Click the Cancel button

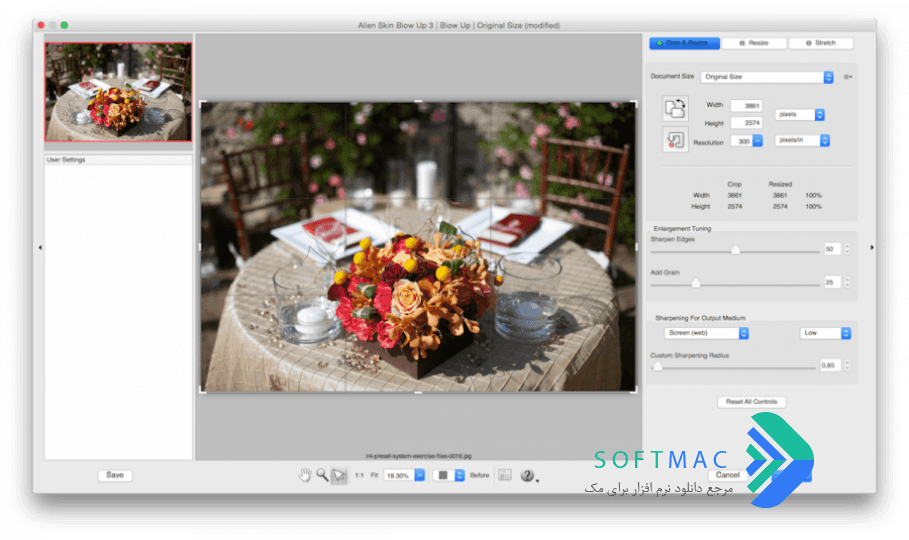pos(728,475)
